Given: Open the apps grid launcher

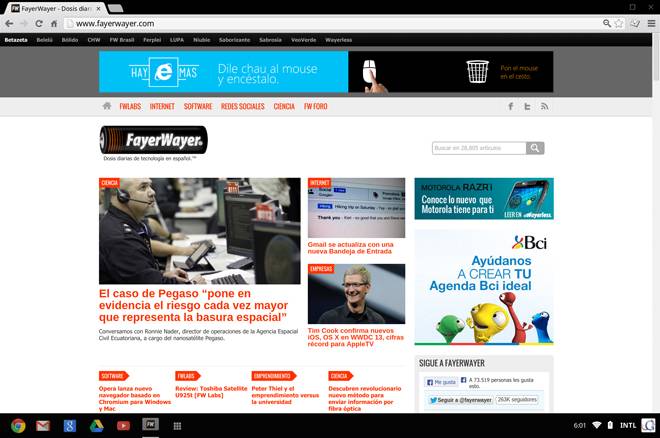Looking at the screenshot, I should 178,426.
